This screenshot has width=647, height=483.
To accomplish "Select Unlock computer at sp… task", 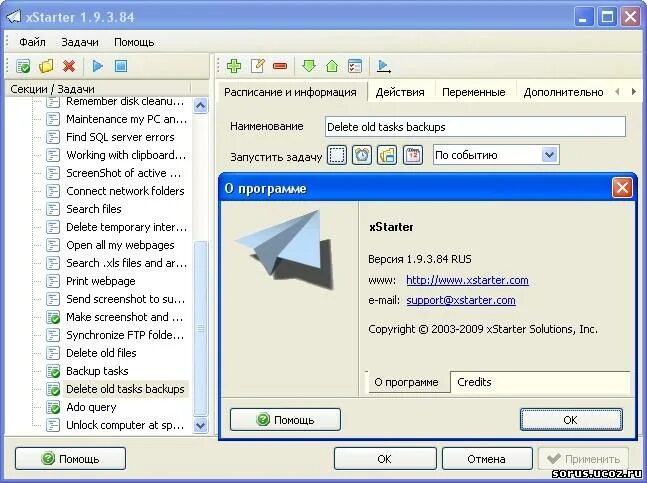I will click(x=125, y=425).
